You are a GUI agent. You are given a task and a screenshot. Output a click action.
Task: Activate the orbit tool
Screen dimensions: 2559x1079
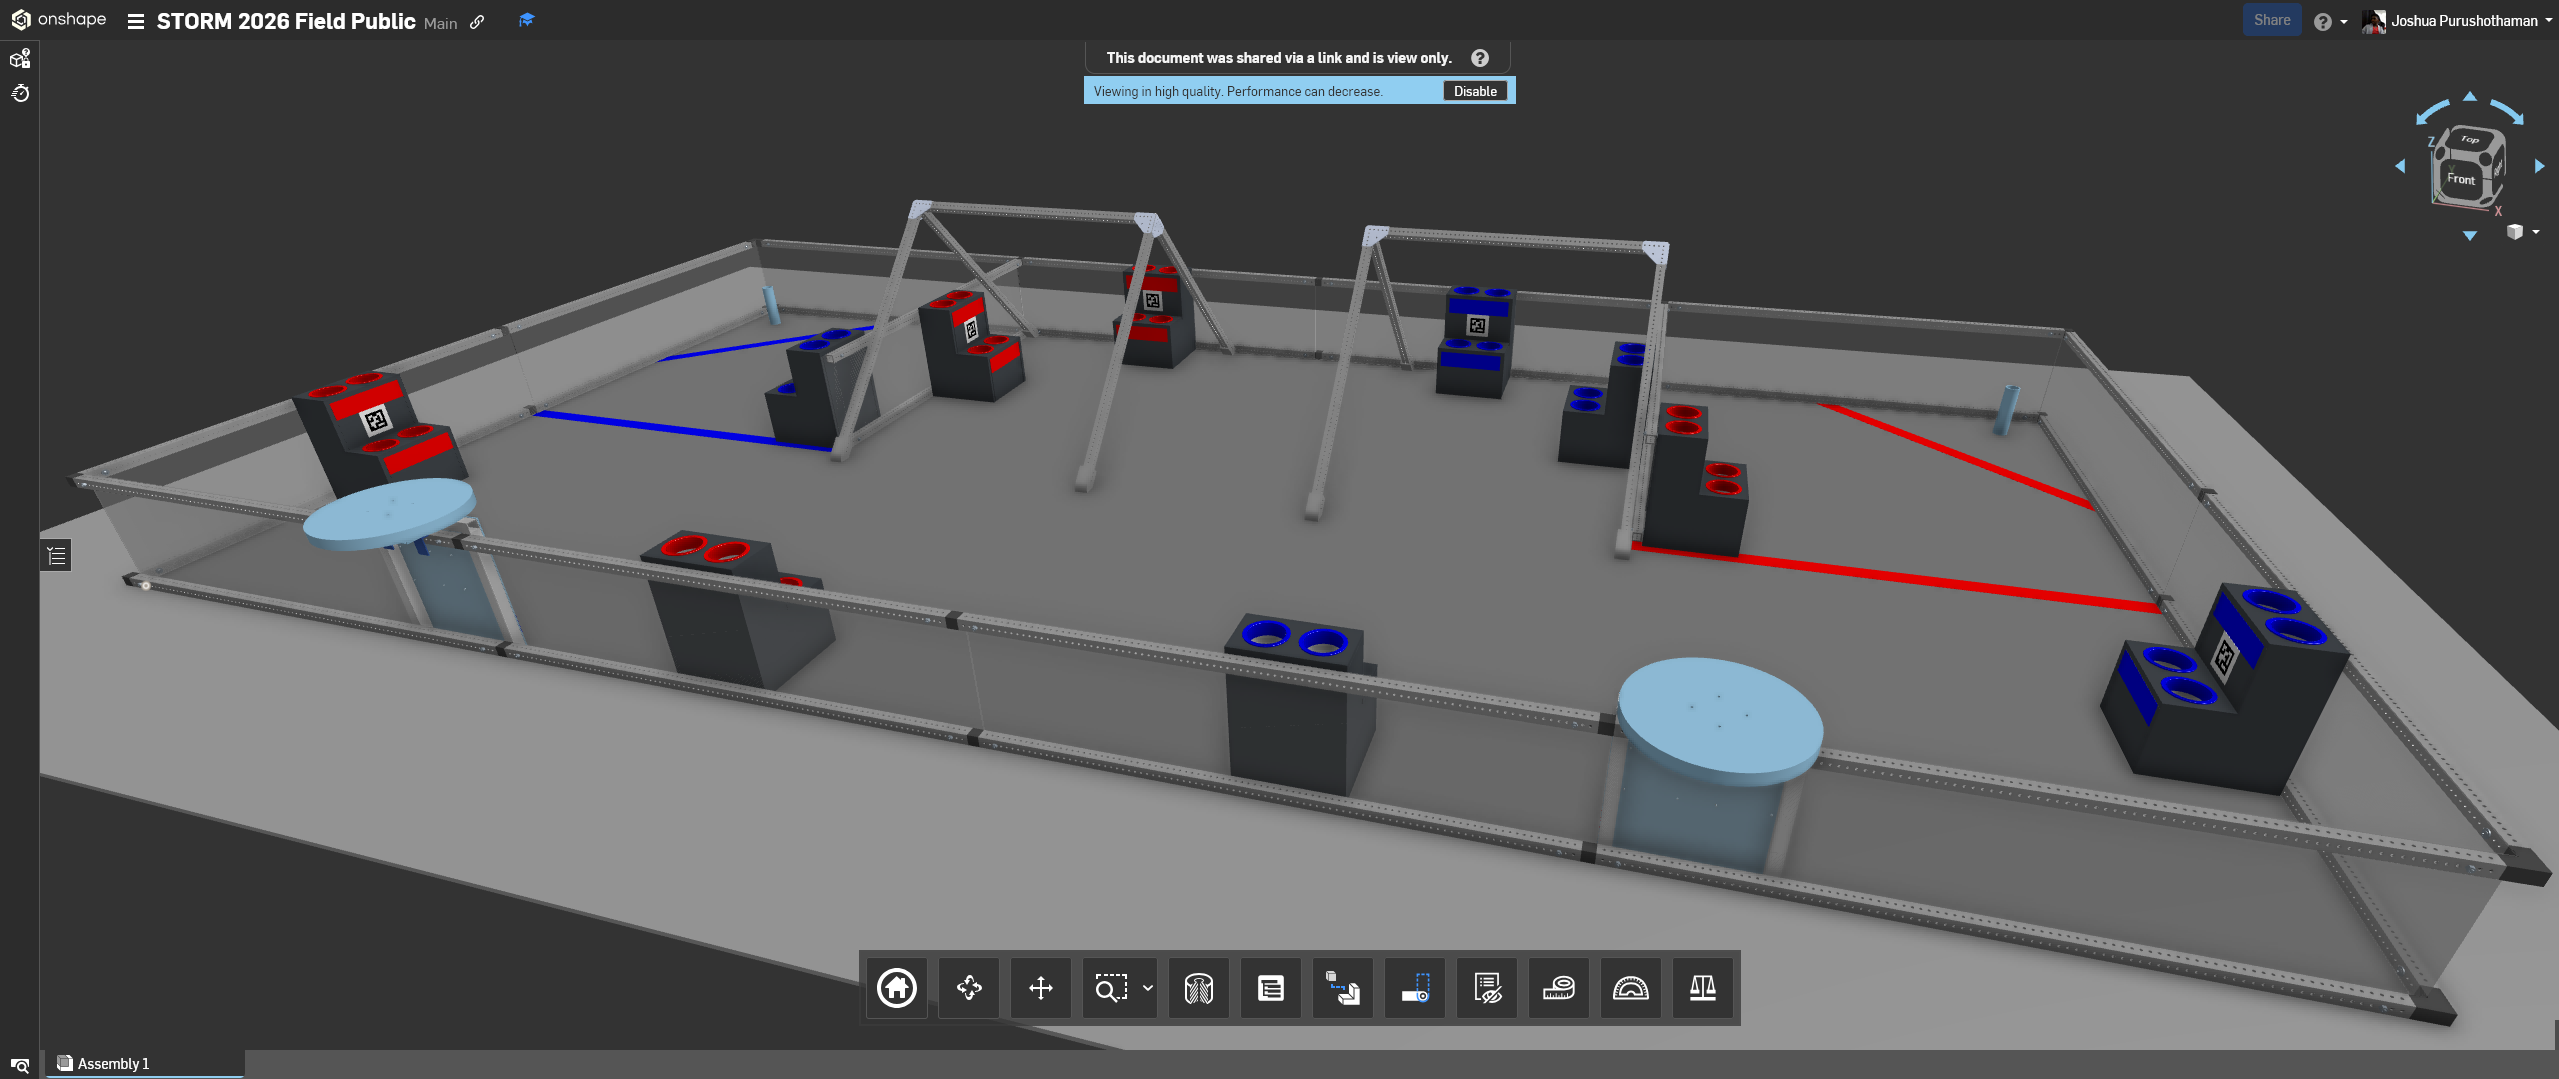click(967, 988)
